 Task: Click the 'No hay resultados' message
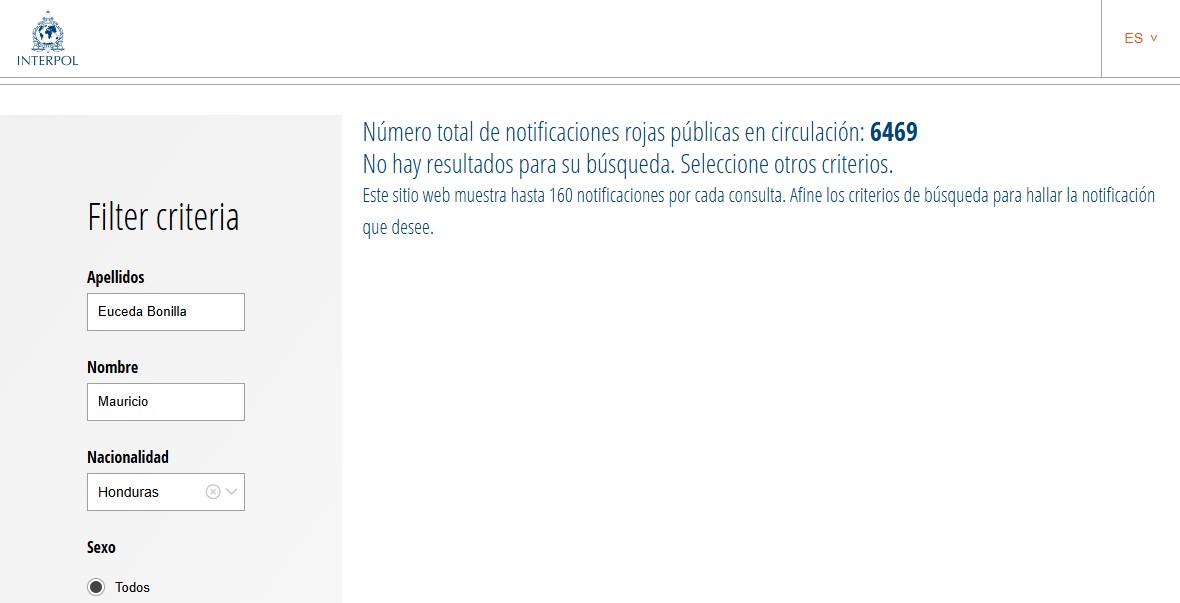[x=627, y=164]
